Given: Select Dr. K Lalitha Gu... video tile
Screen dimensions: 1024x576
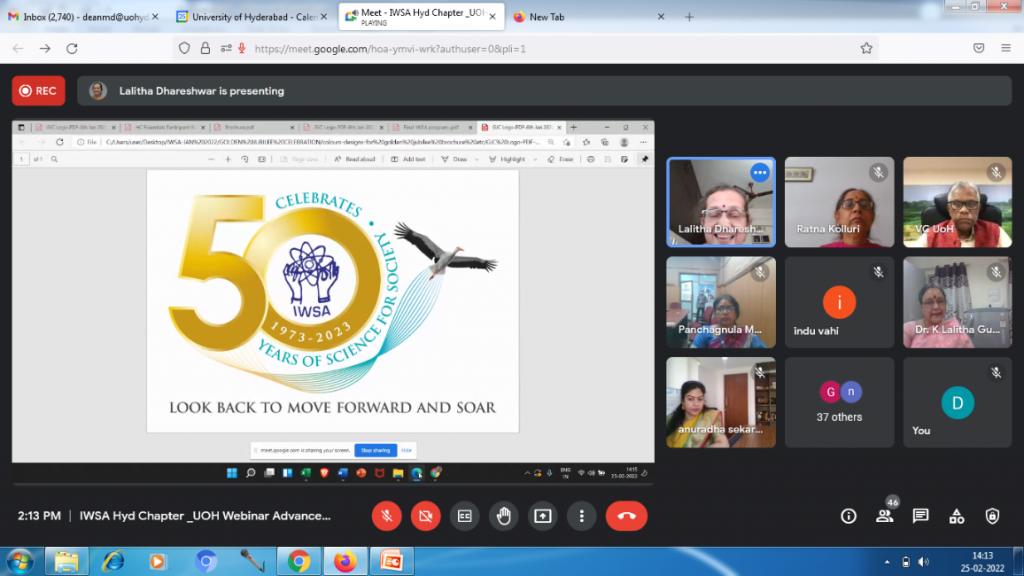Looking at the screenshot, I should 957,302.
